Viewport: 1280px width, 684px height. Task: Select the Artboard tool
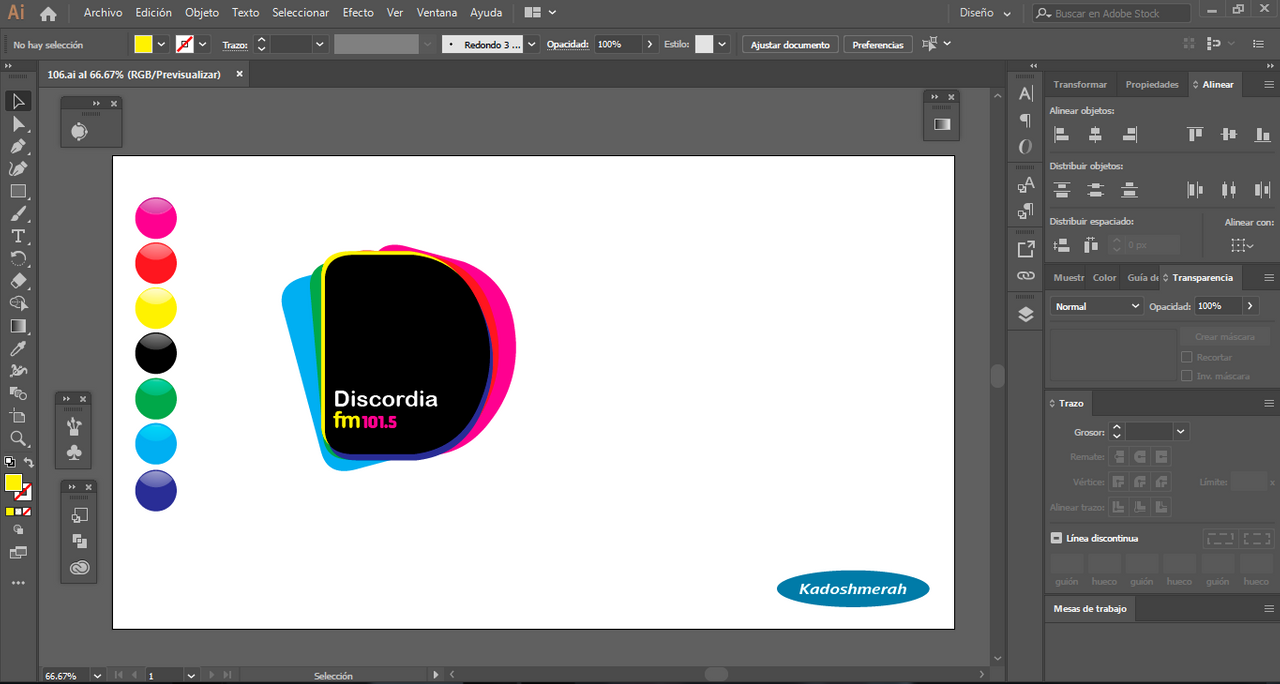(x=18, y=416)
